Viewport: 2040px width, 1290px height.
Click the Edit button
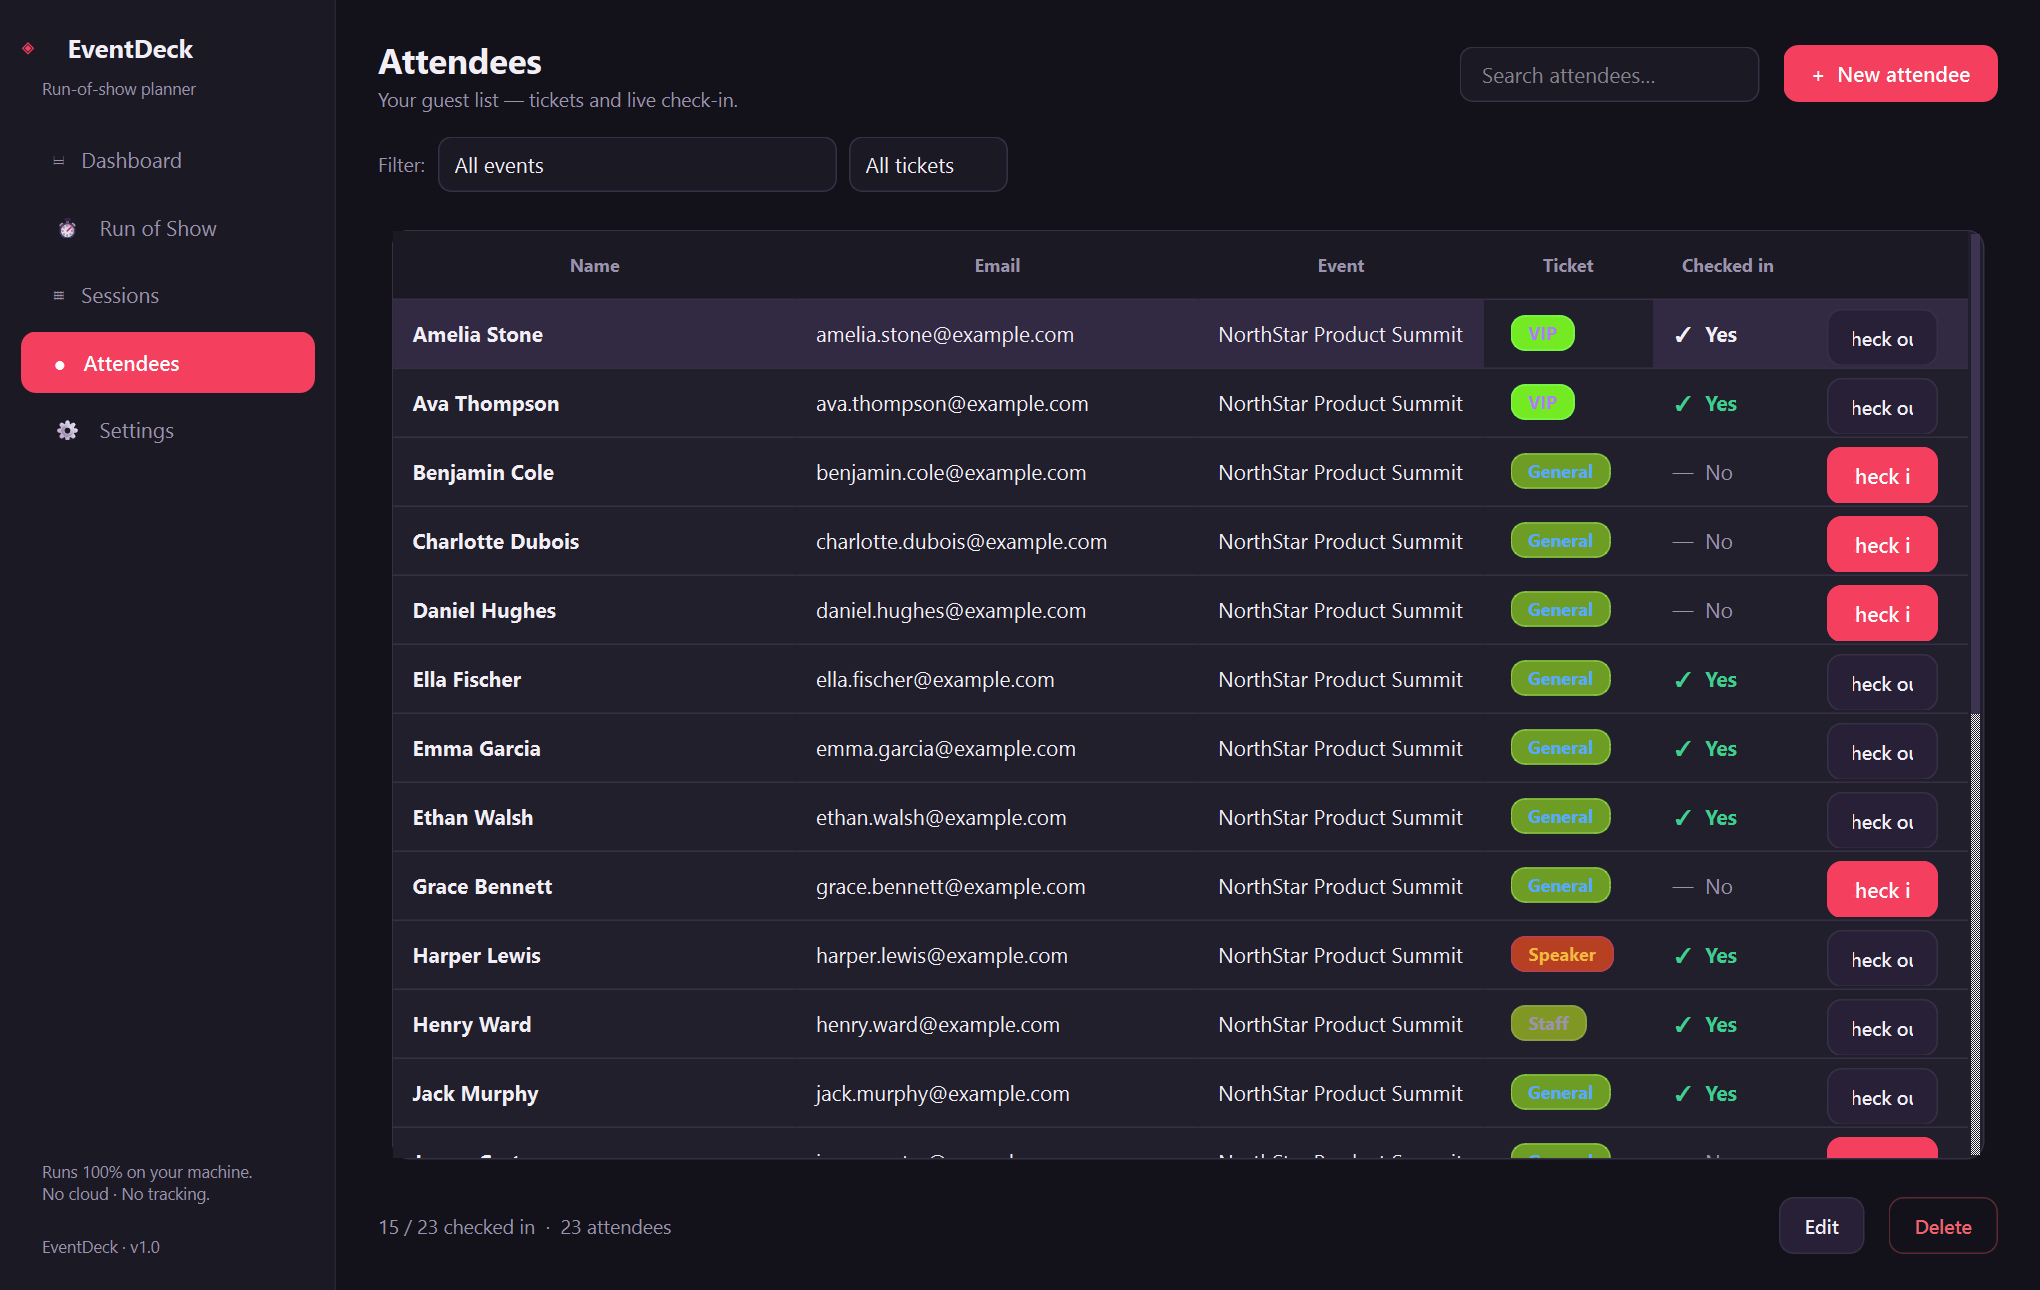(x=1821, y=1226)
